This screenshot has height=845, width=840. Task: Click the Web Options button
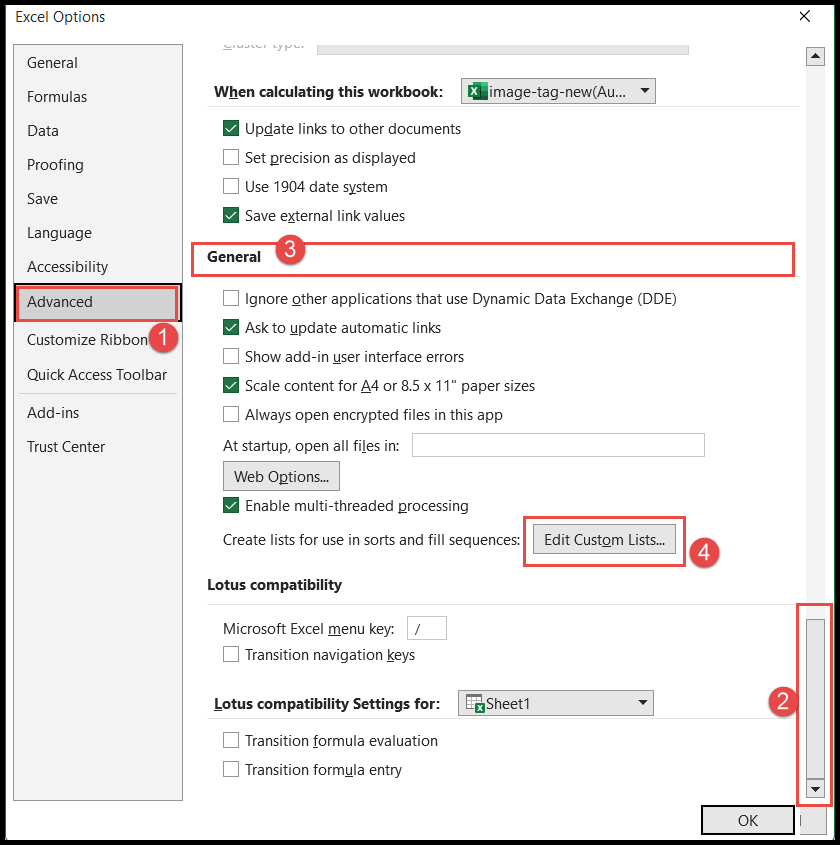280,476
